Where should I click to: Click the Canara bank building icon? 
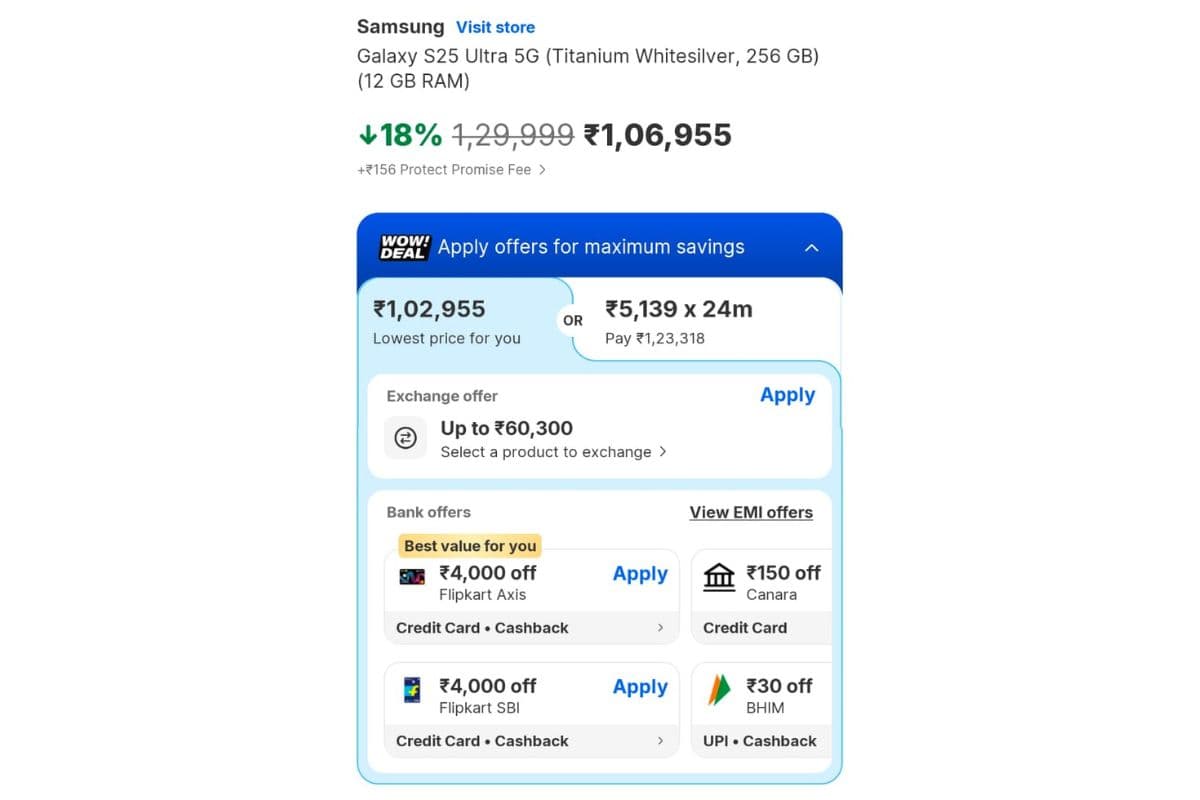click(719, 577)
